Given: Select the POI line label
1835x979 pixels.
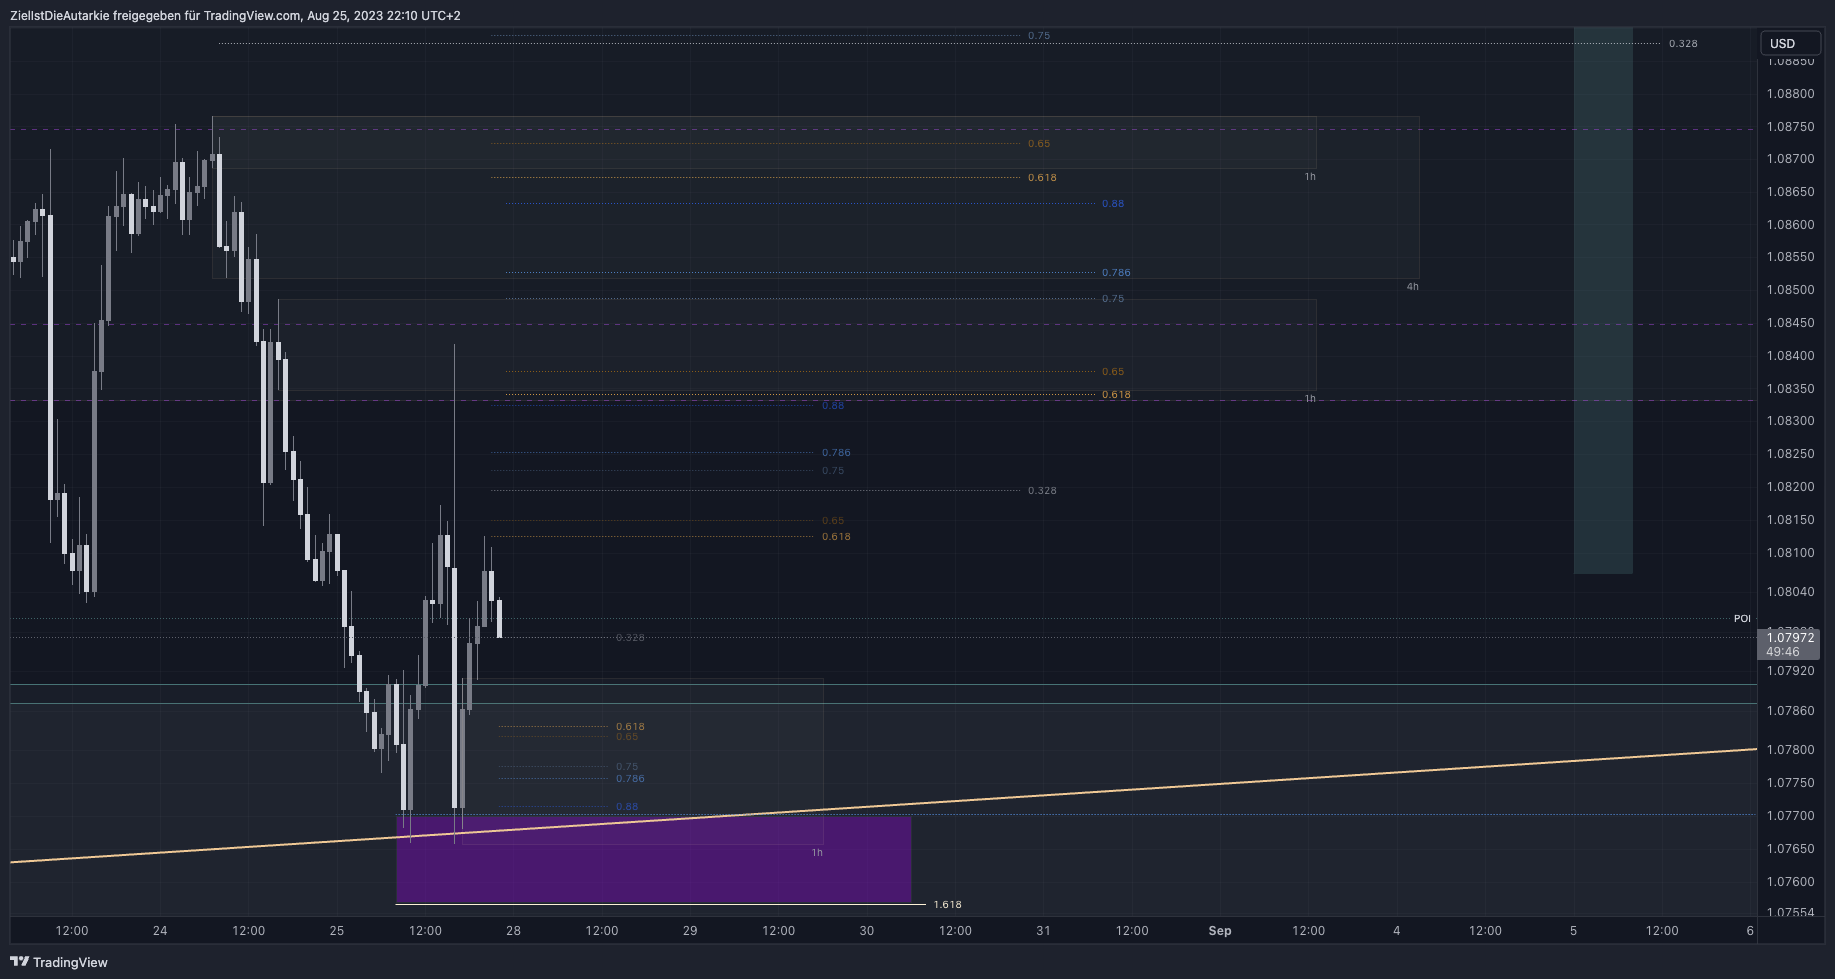Looking at the screenshot, I should point(1742,619).
